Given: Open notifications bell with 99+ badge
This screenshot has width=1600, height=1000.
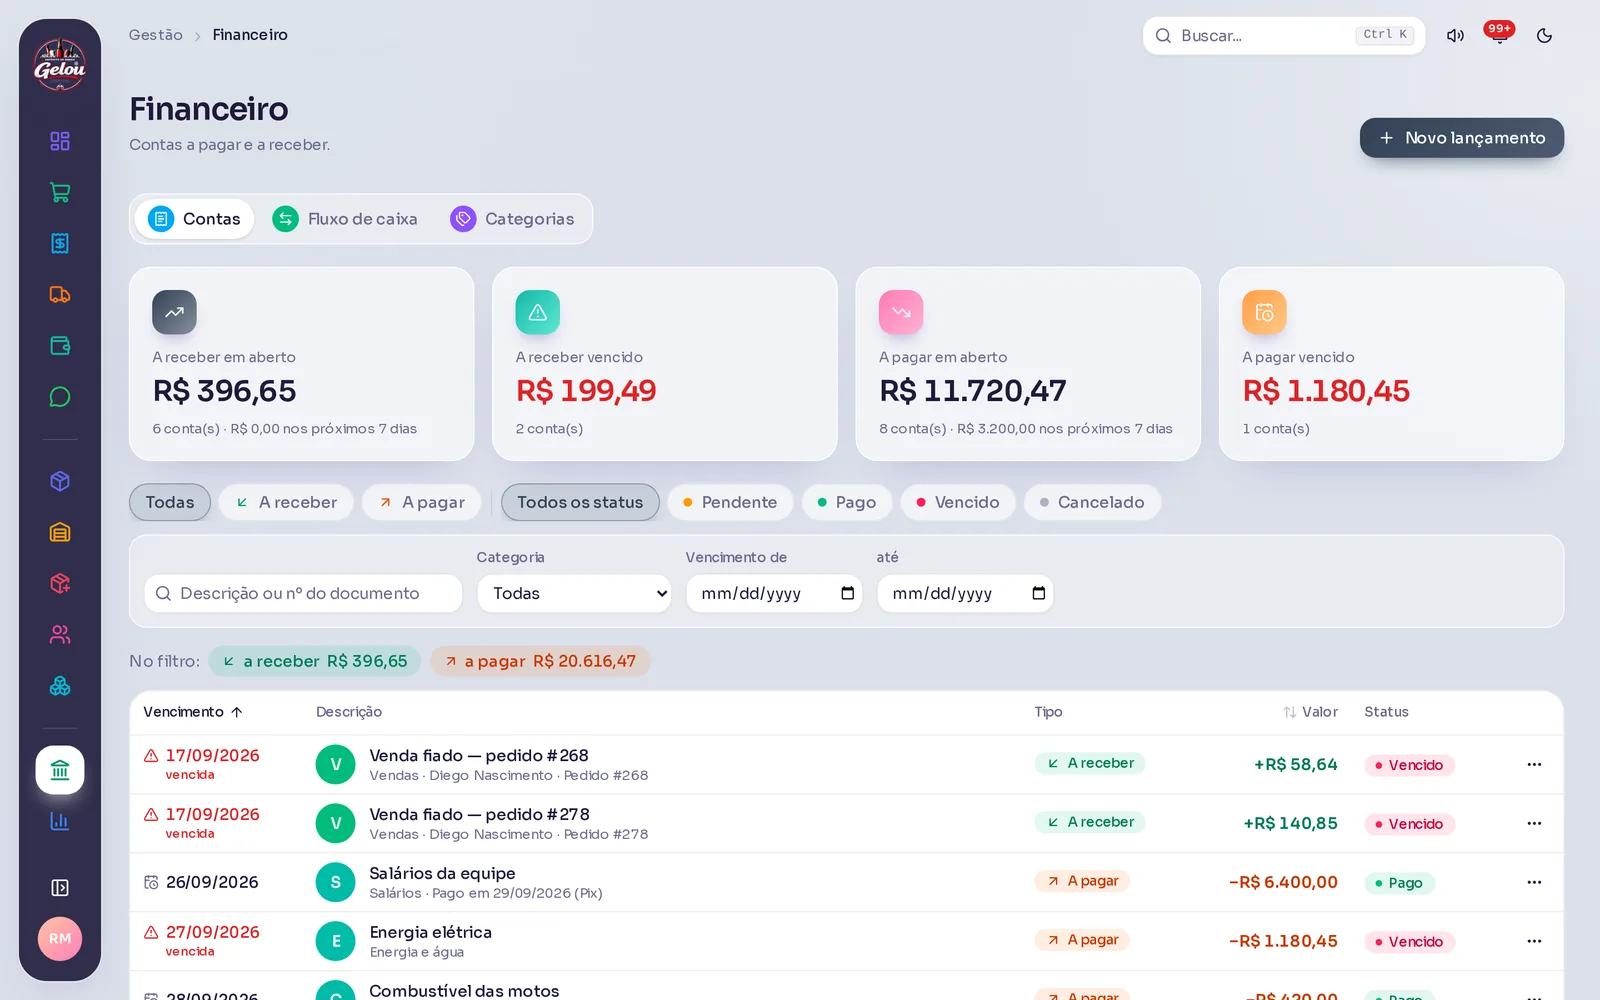Looking at the screenshot, I should (x=1499, y=35).
